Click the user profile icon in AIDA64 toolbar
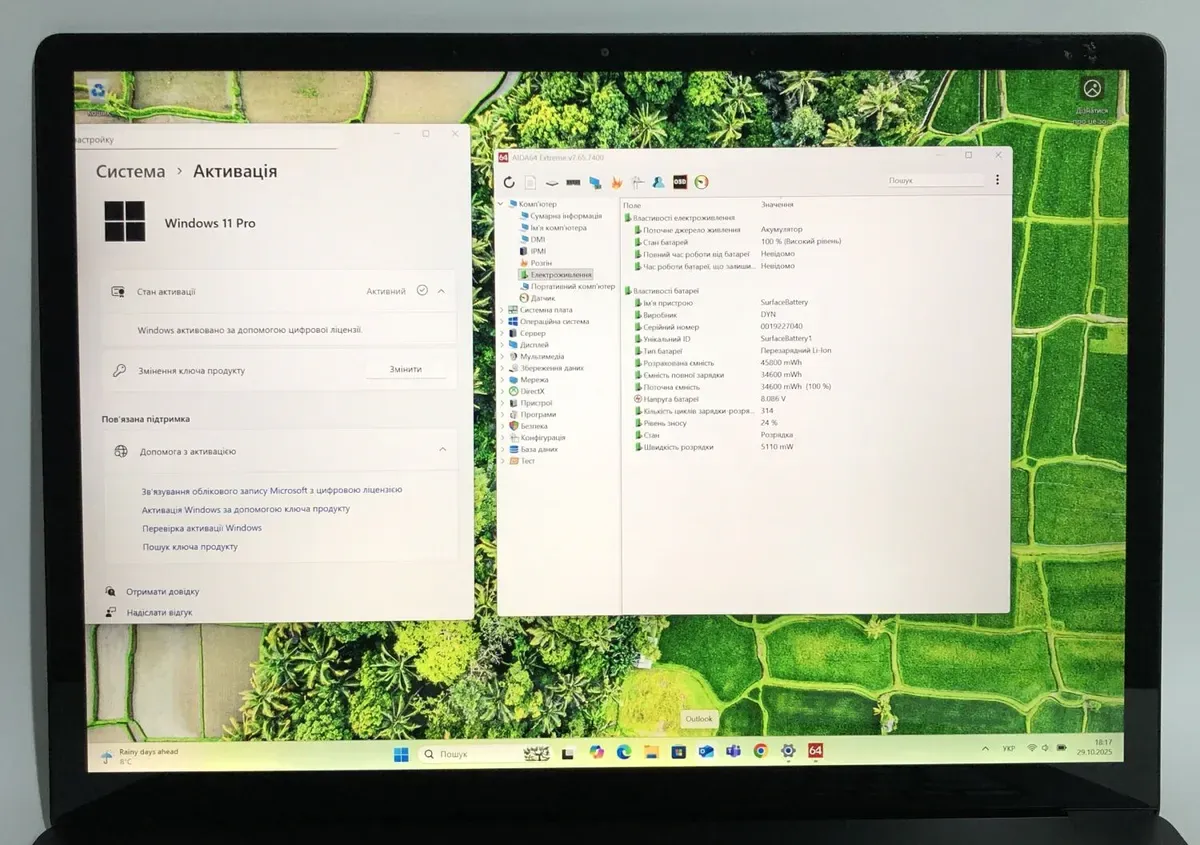The width and height of the screenshot is (1200, 845). (x=658, y=182)
